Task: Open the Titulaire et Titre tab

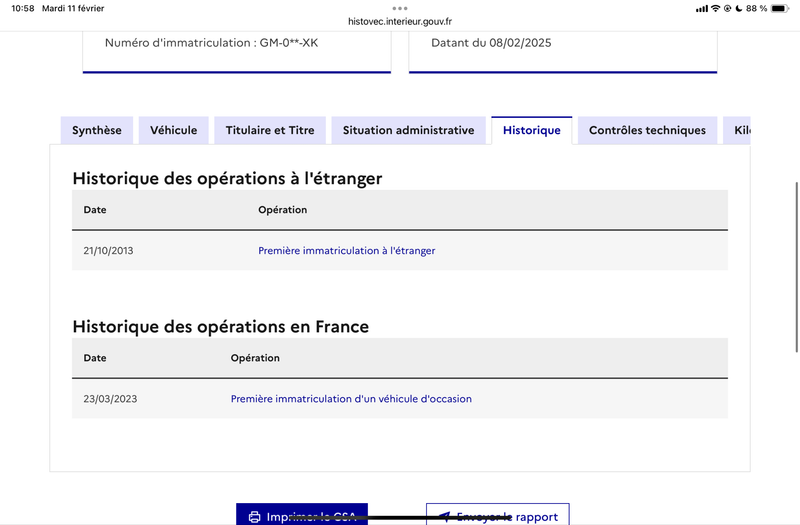Action: pos(270,131)
